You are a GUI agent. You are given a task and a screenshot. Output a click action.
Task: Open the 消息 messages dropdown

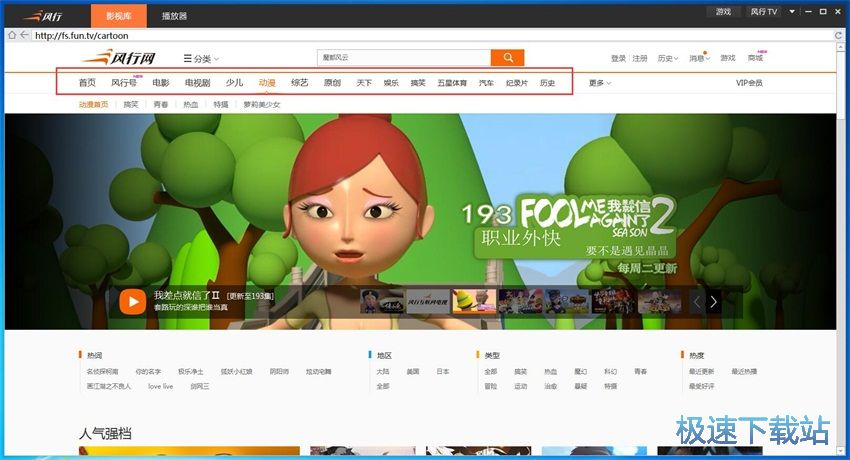click(699, 58)
